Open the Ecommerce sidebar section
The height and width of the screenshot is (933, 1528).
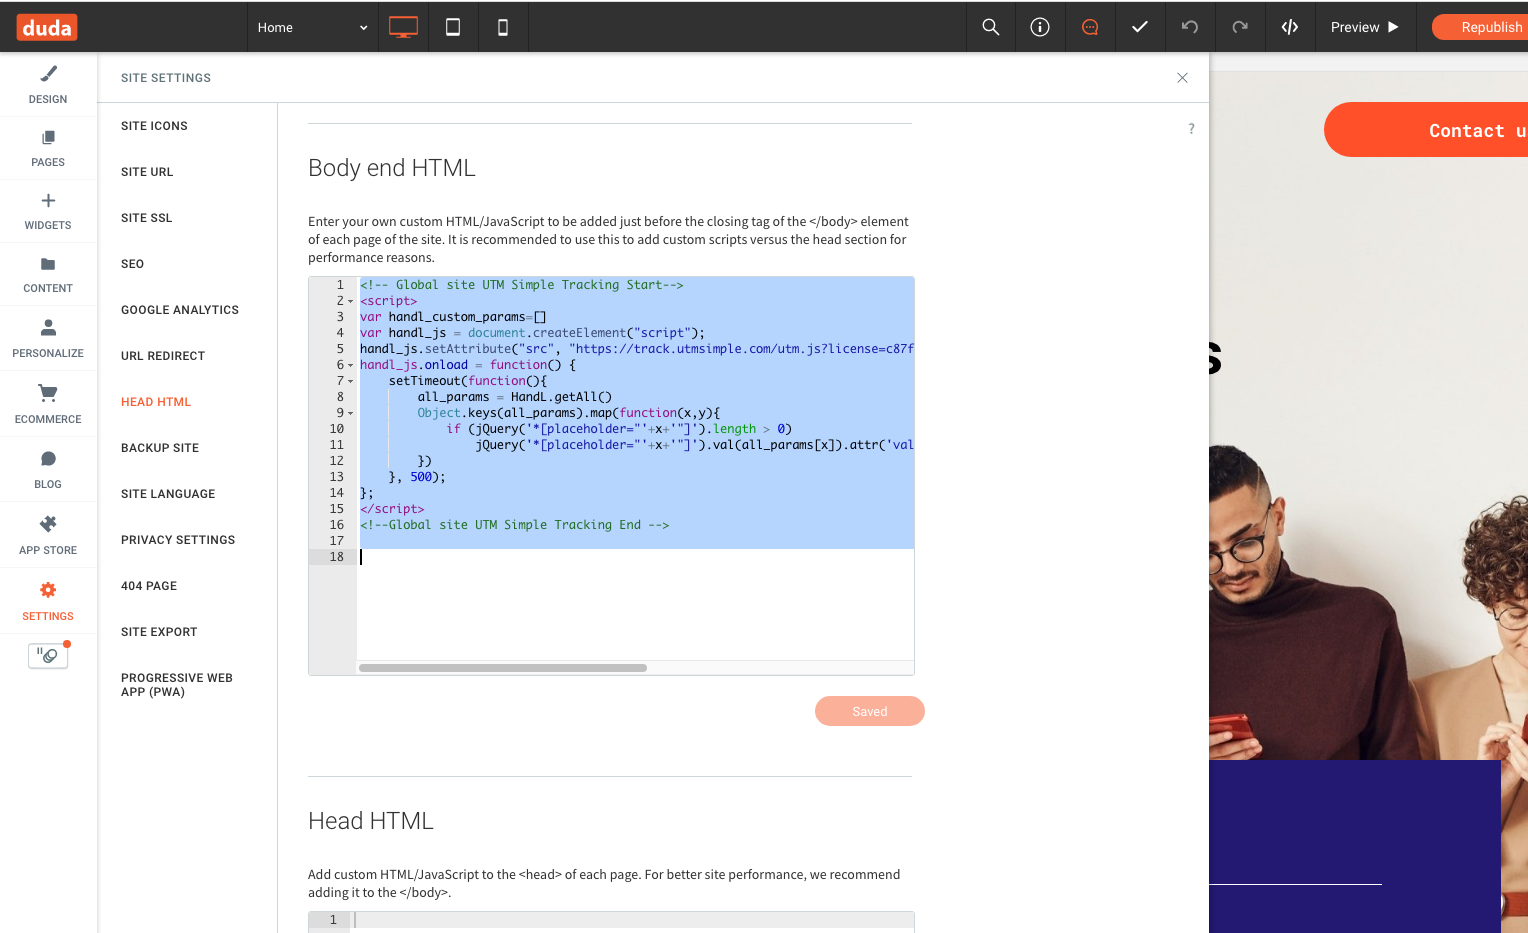pos(48,404)
